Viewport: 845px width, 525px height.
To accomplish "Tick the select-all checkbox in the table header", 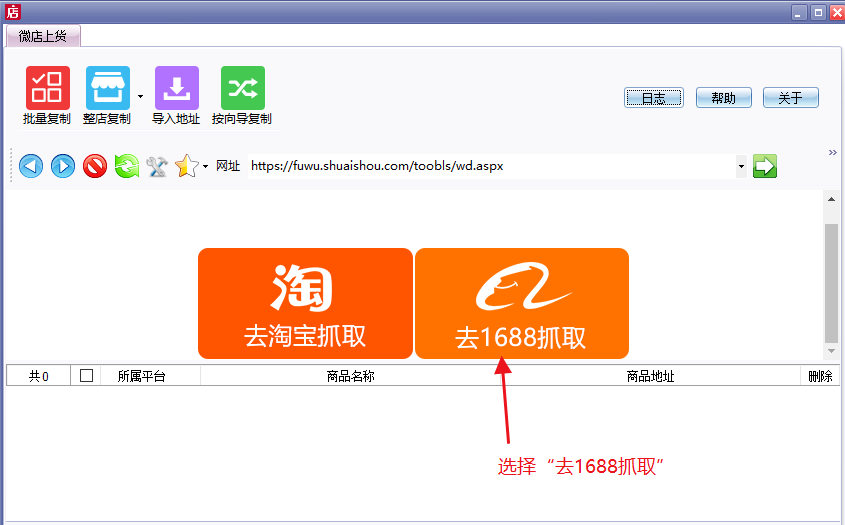I will click(x=86, y=375).
